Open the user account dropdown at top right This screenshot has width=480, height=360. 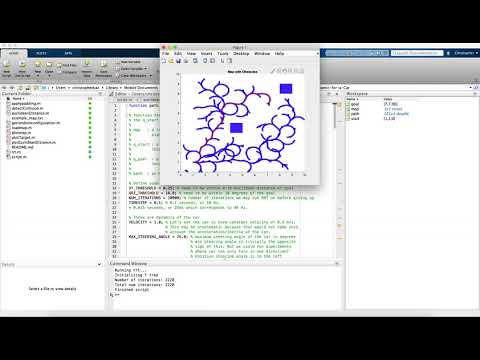coord(466,53)
